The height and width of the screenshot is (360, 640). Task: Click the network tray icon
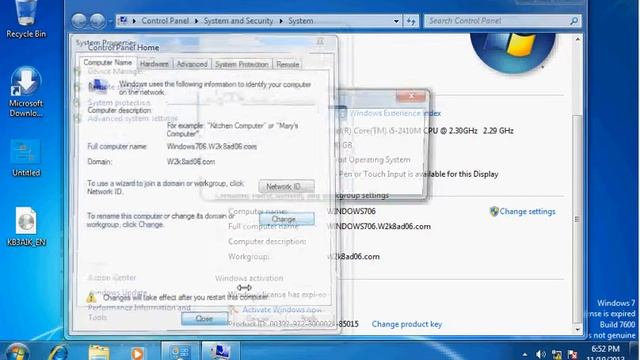click(556, 355)
